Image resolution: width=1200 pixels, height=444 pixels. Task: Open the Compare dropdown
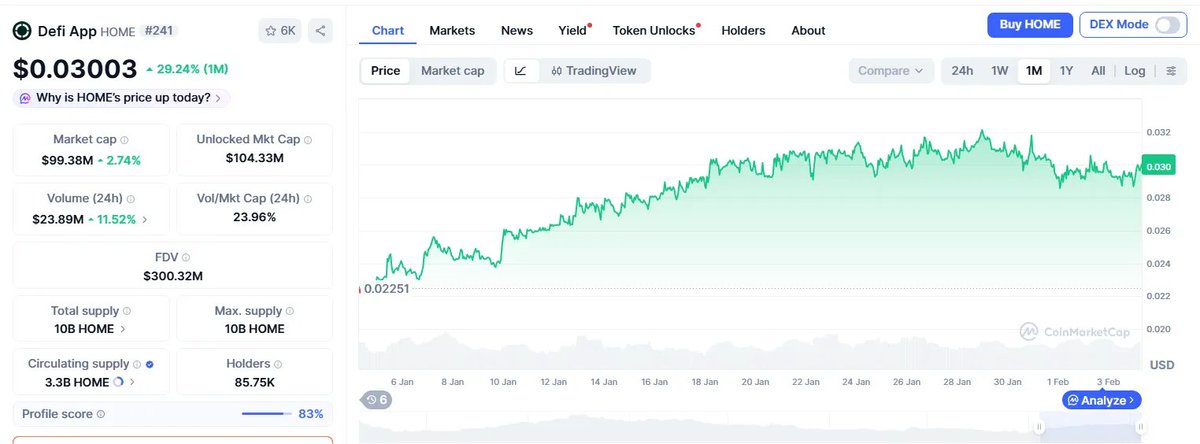click(891, 71)
